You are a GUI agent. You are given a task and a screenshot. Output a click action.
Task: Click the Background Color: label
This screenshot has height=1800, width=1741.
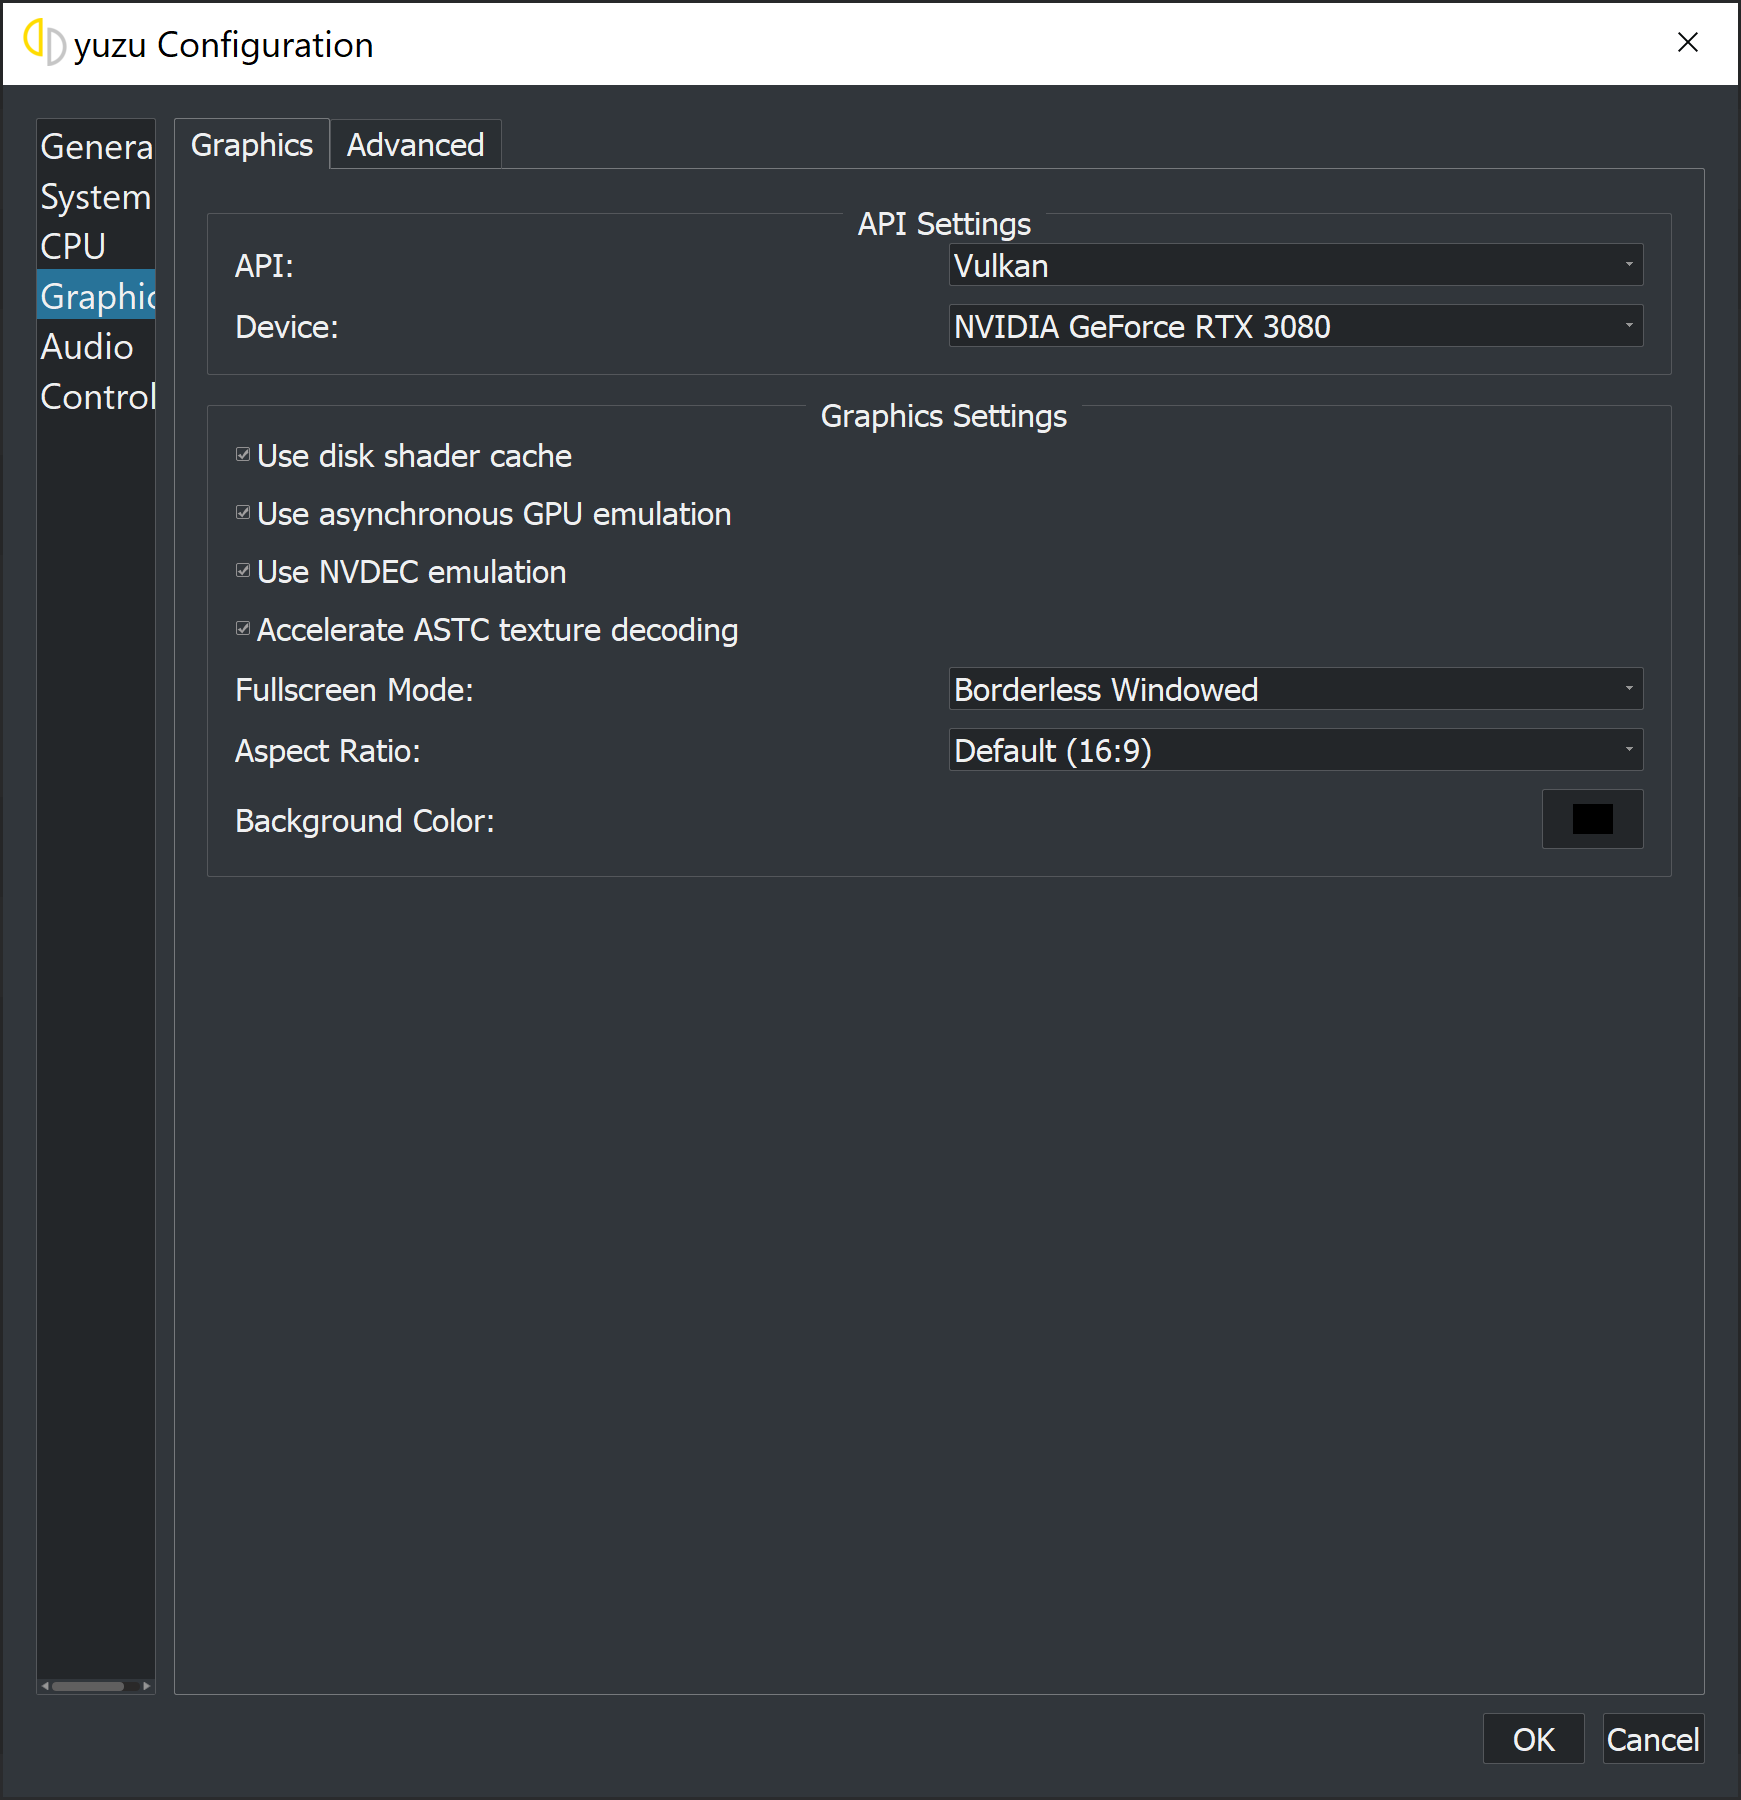pos(365,821)
